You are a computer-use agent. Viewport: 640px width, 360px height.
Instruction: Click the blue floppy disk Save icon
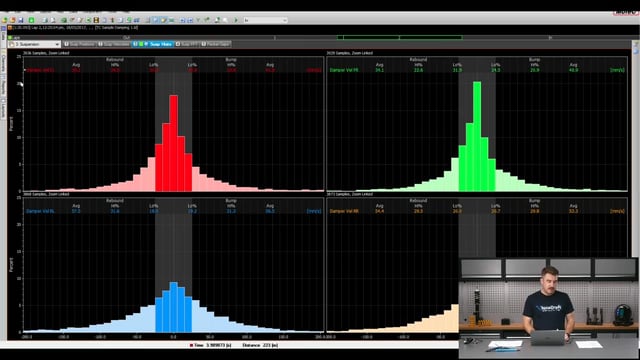21,20
